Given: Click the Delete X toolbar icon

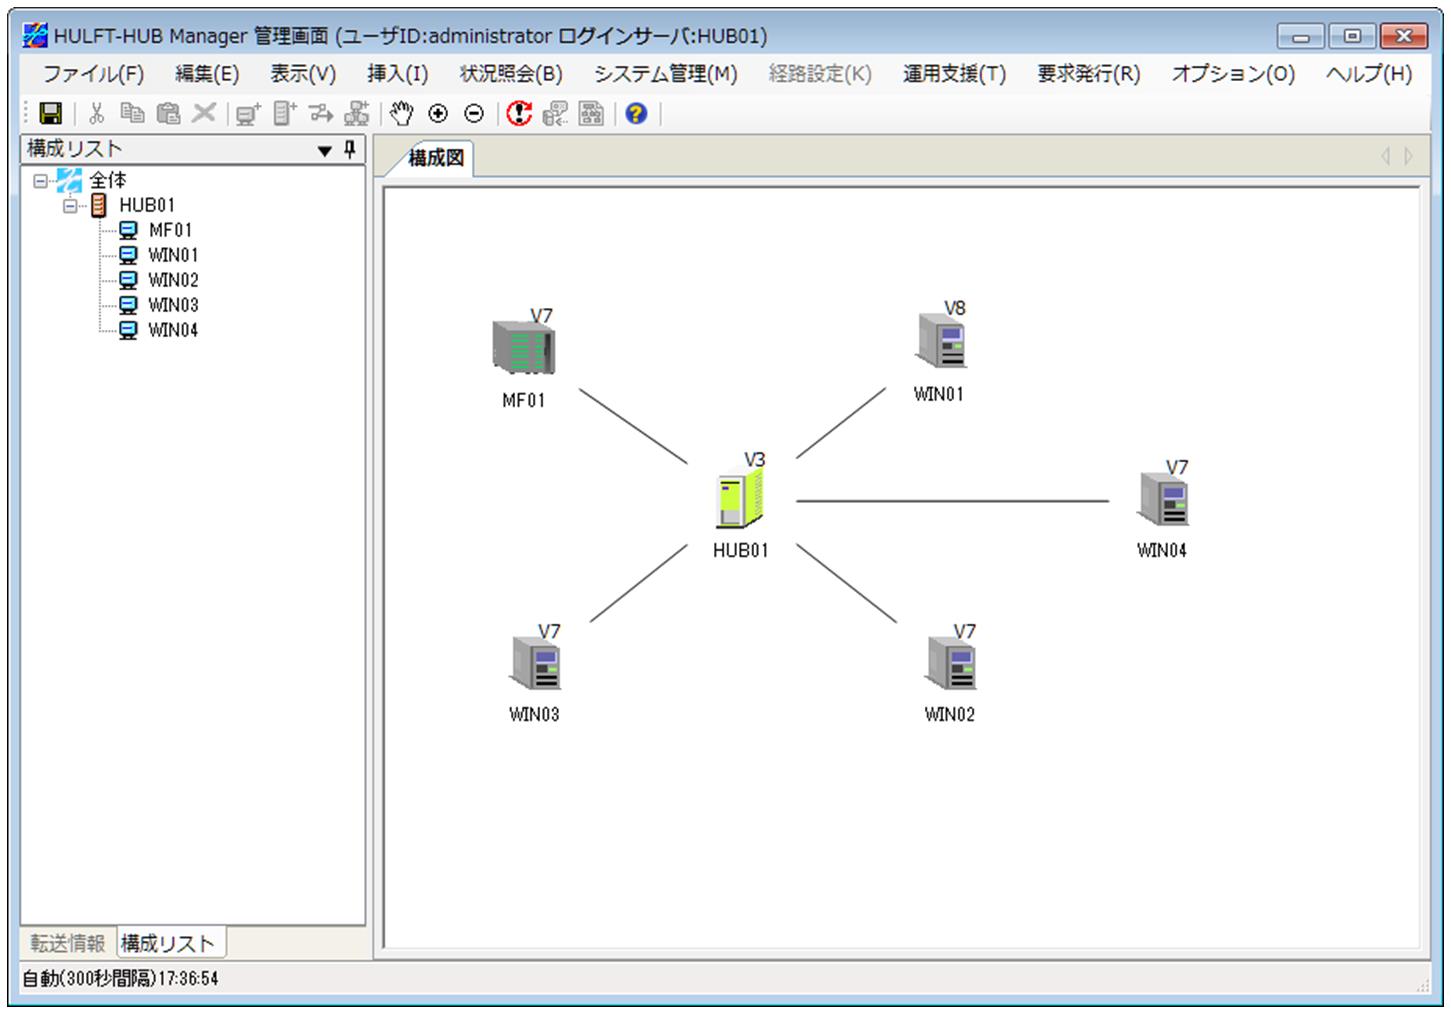Looking at the screenshot, I should 204,113.
